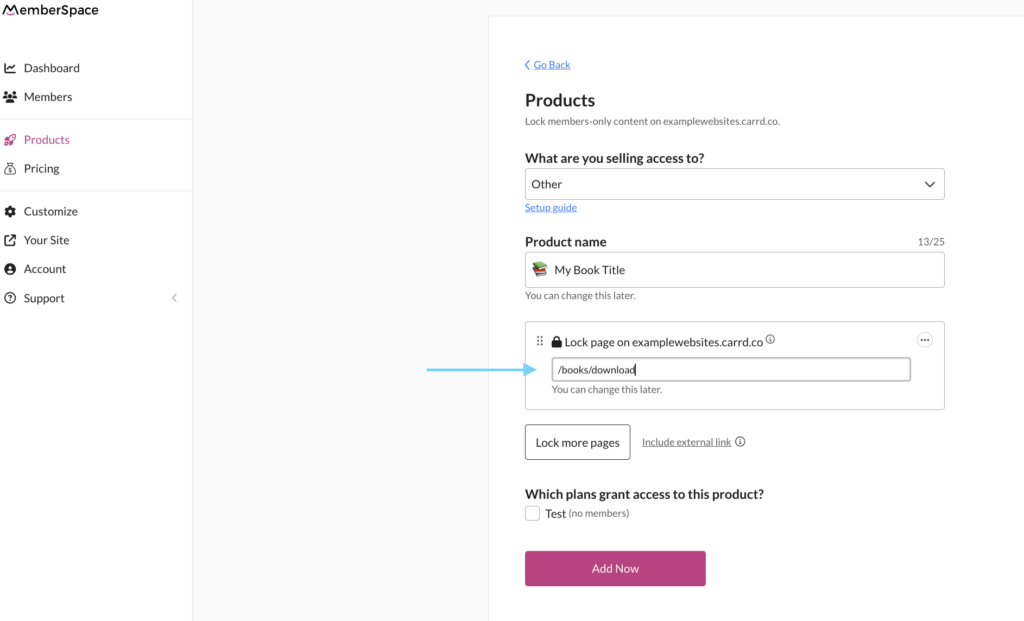This screenshot has width=1024, height=621.
Task: Click info icon beside lock page domain
Action: (x=770, y=340)
